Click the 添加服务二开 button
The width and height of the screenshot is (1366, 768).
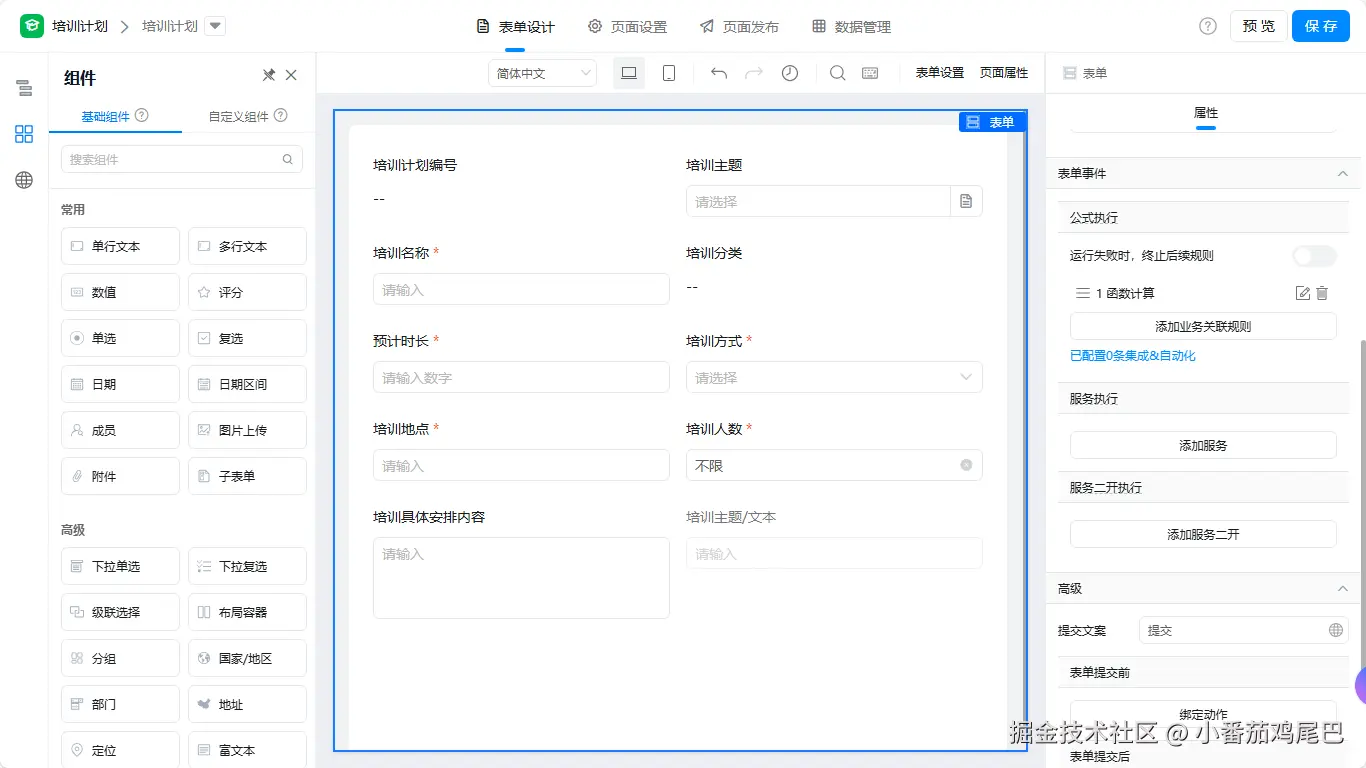(1203, 534)
